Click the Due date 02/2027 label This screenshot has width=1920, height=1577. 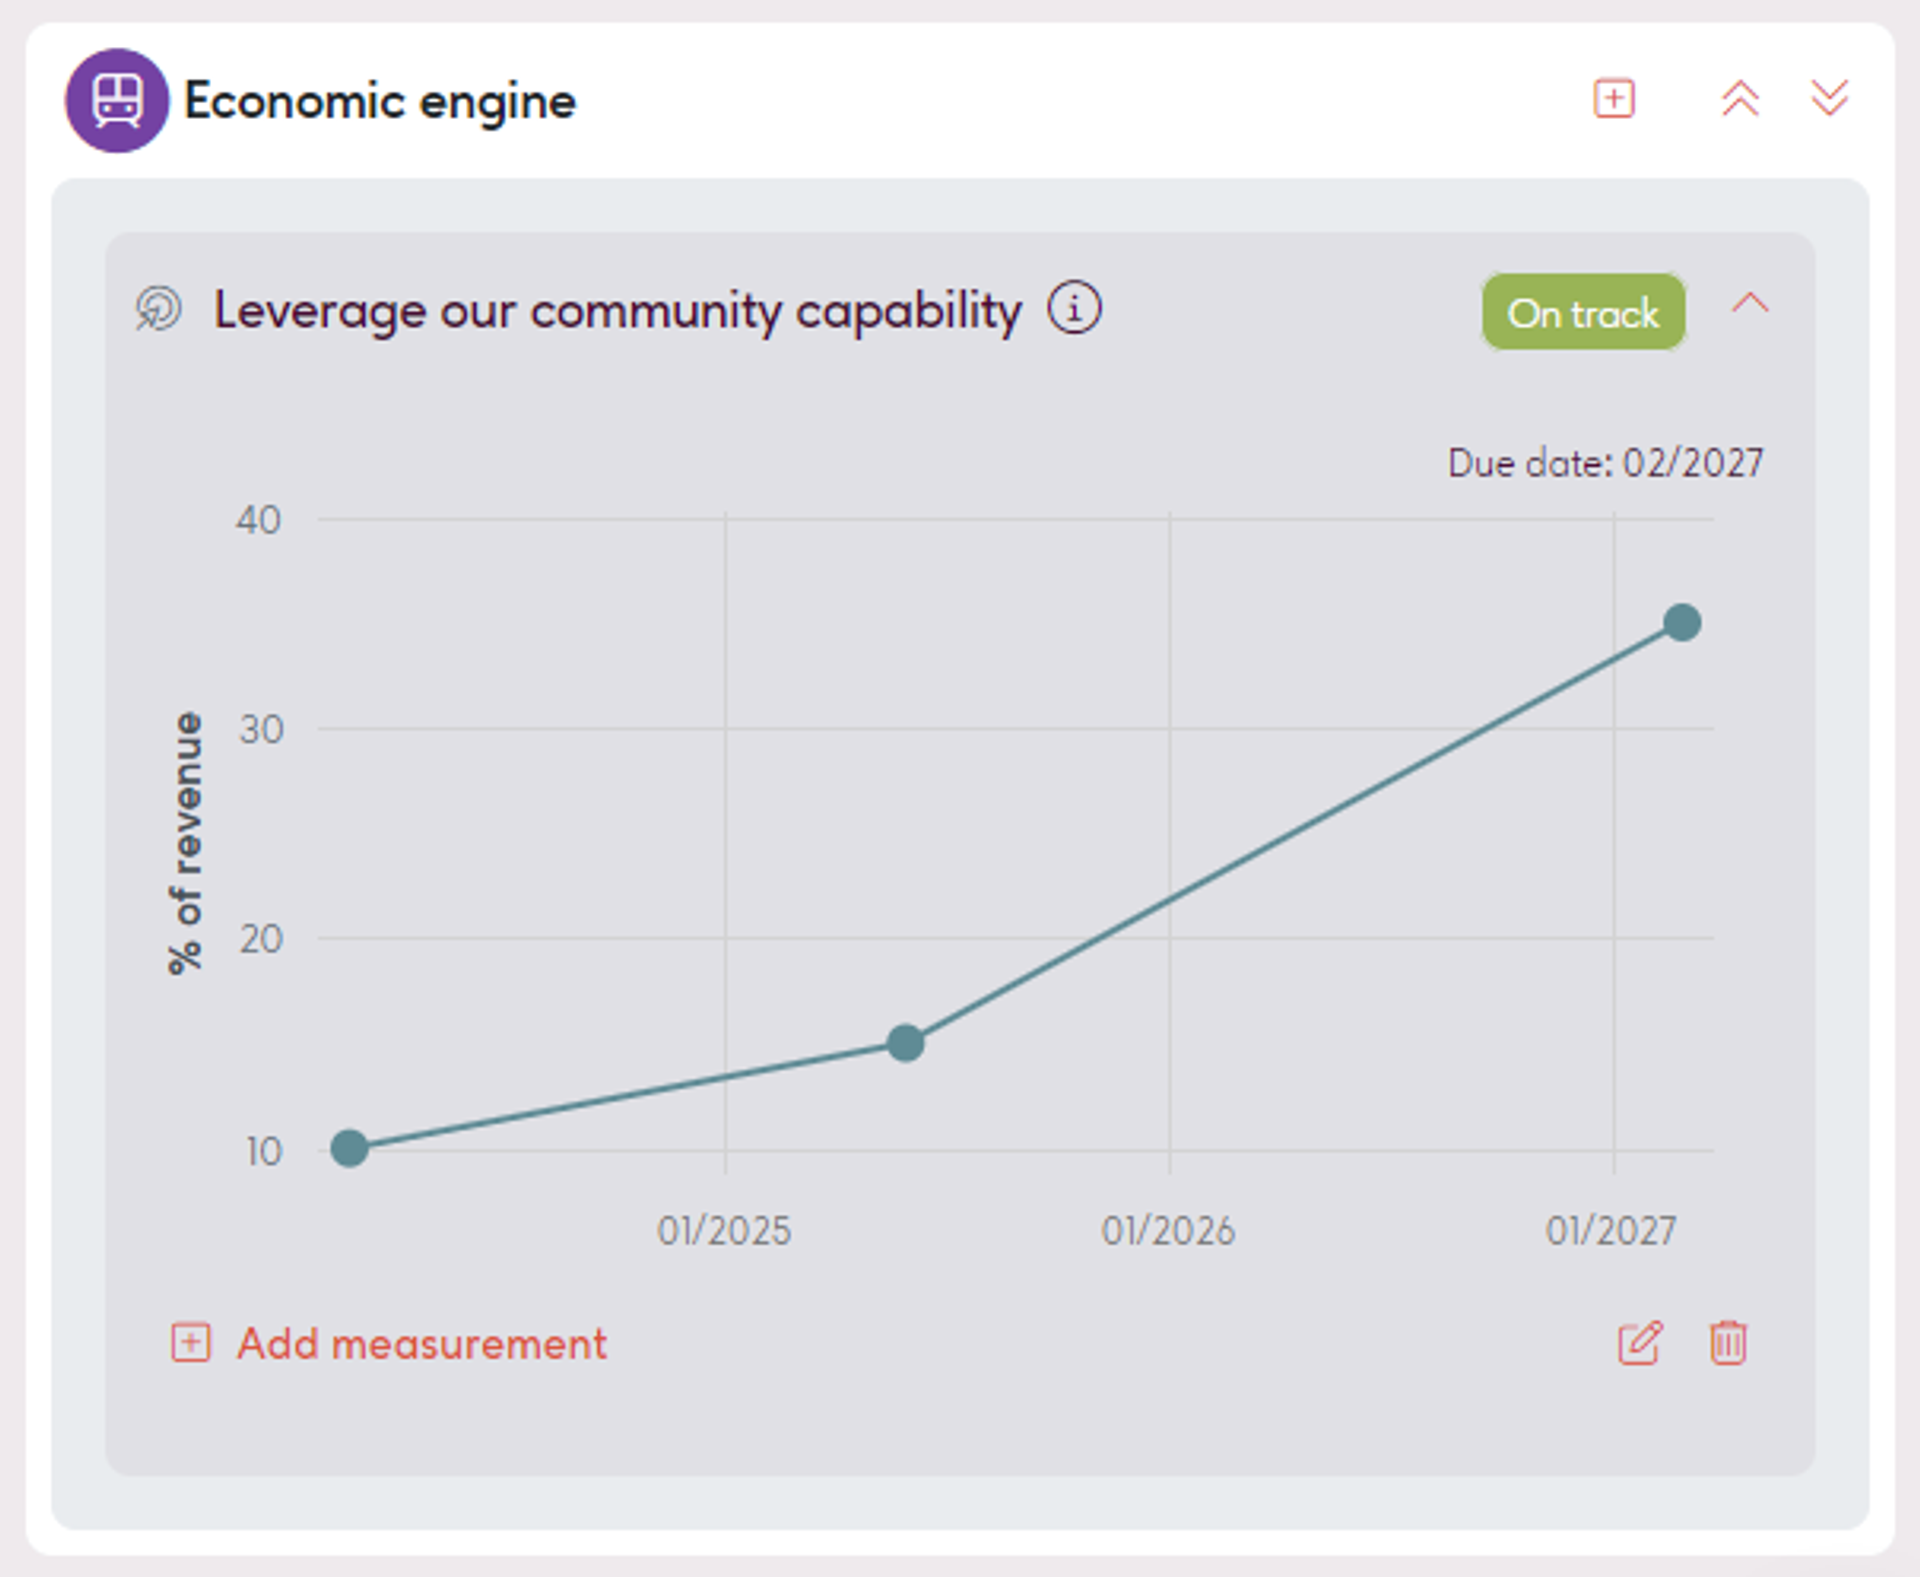point(1605,463)
